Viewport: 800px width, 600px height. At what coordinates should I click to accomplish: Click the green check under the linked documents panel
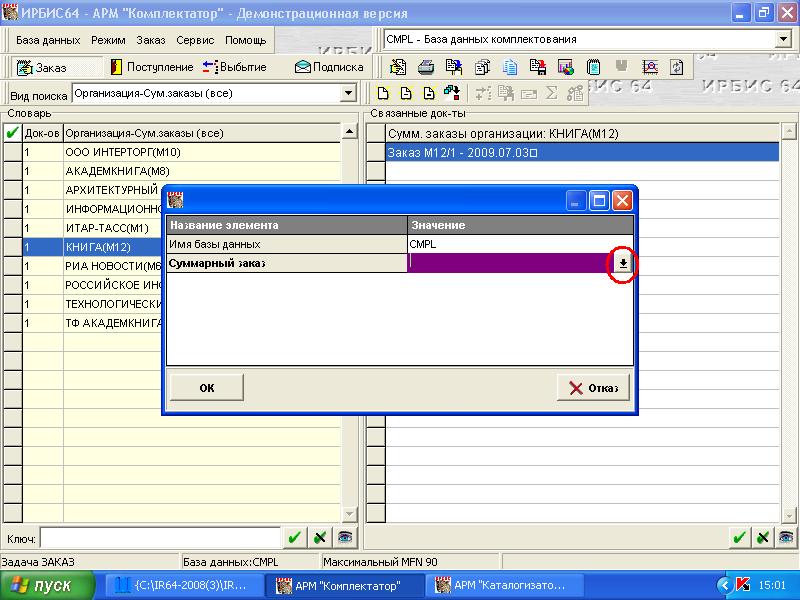pyautogui.click(x=739, y=537)
